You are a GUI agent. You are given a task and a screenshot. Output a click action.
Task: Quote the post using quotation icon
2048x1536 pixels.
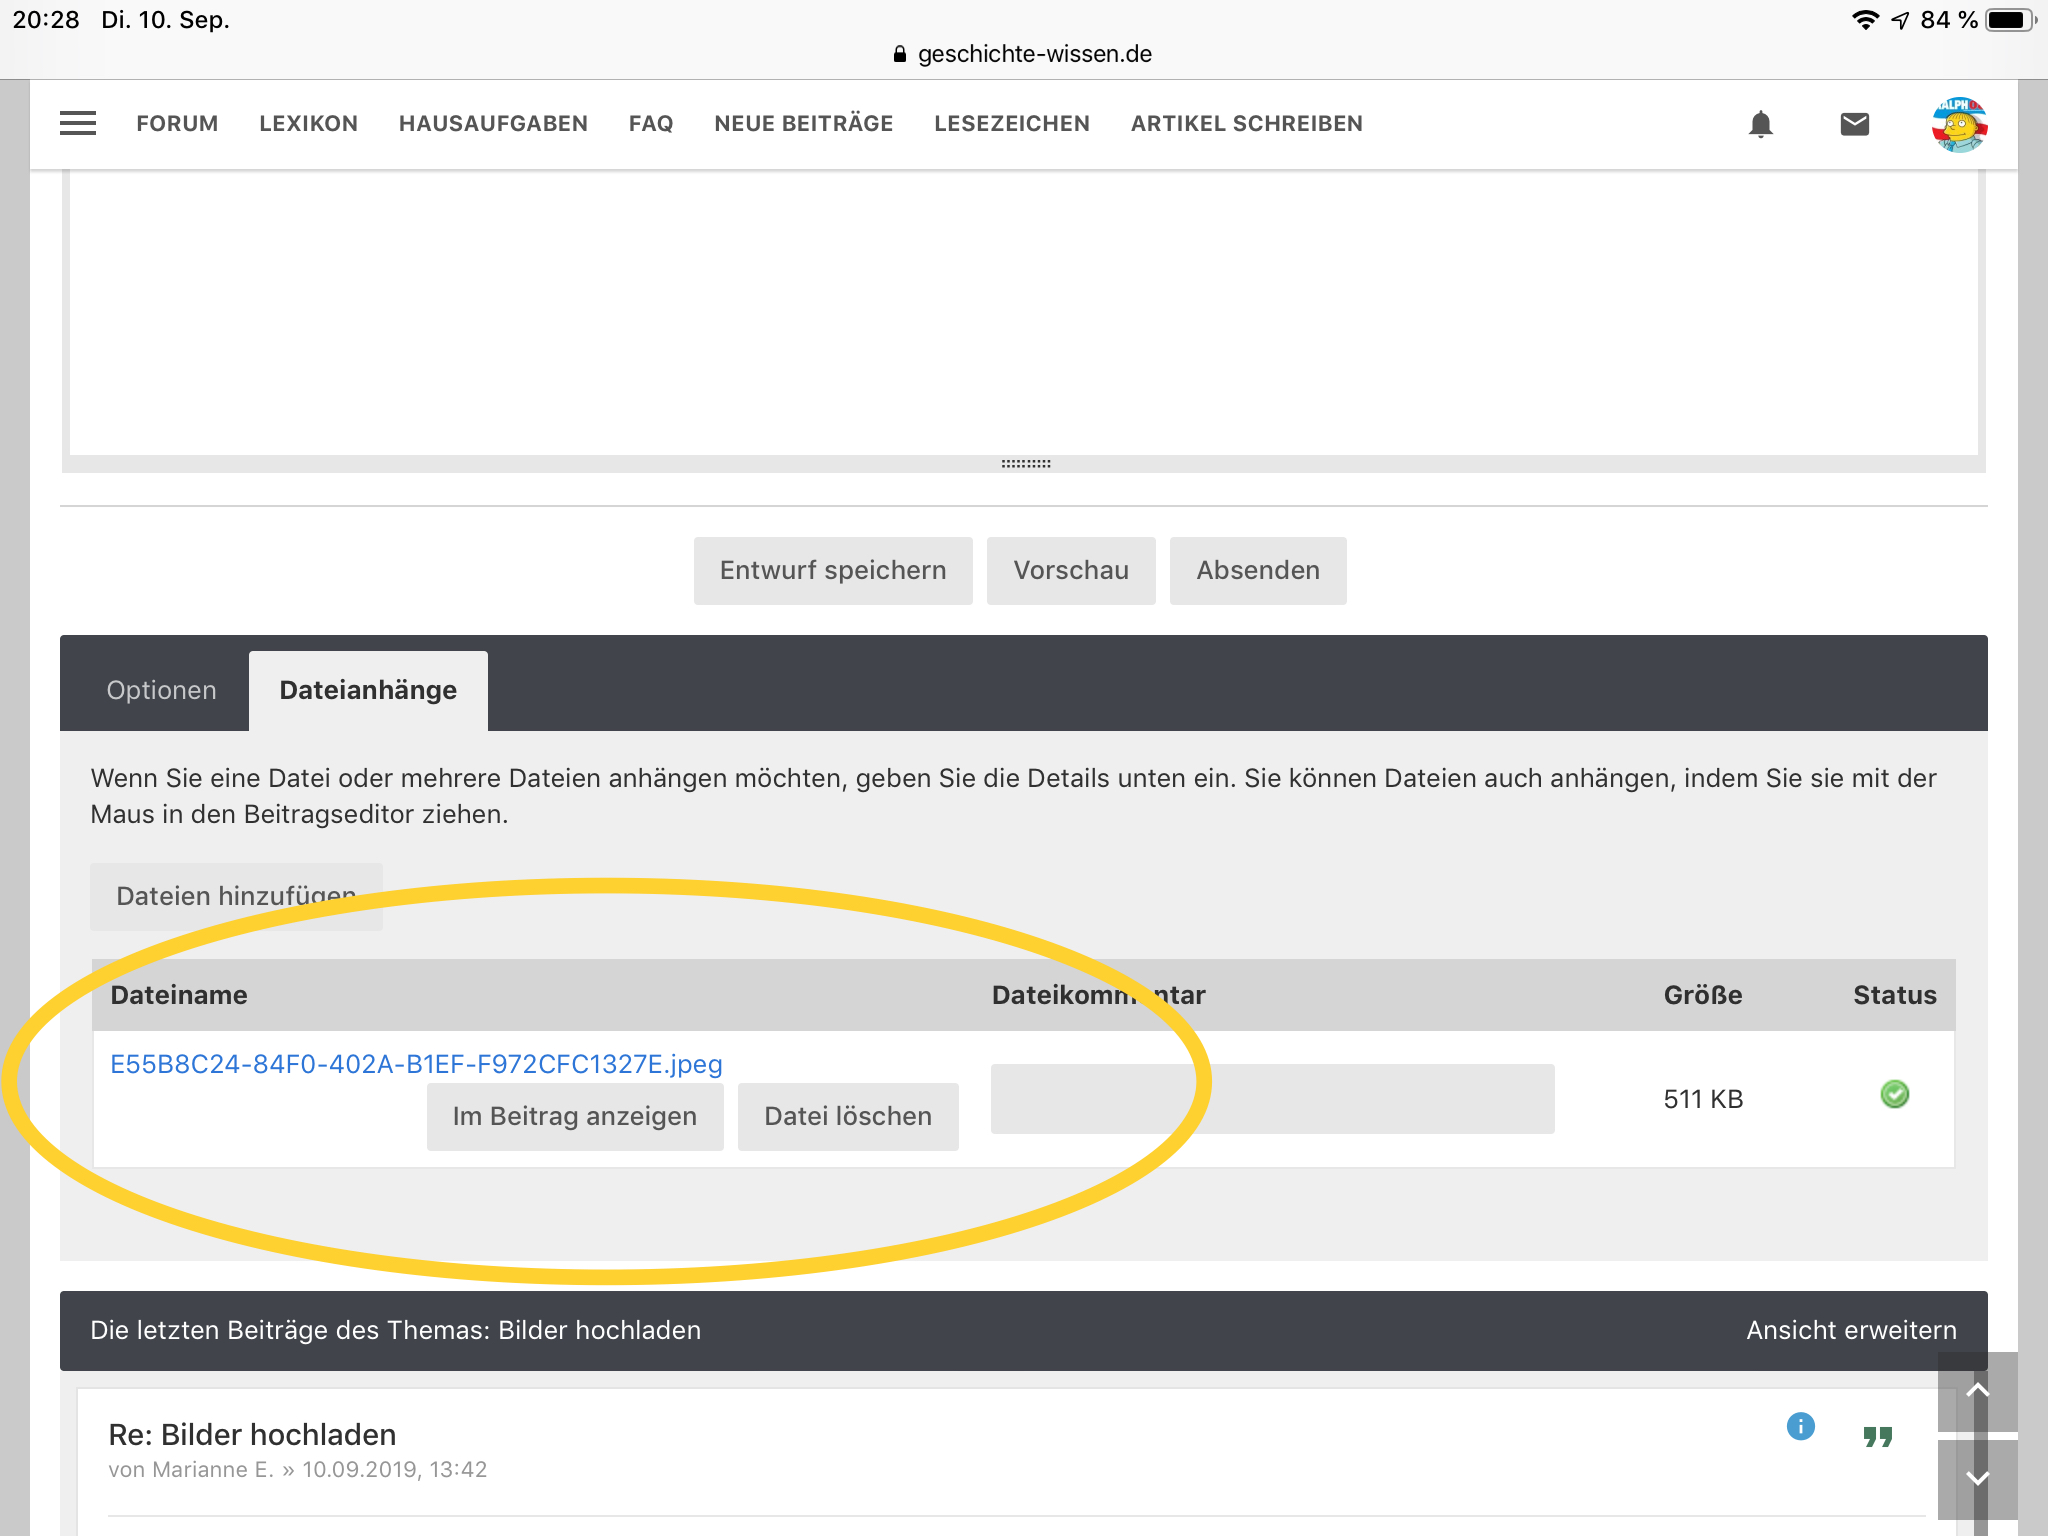1877,1437
